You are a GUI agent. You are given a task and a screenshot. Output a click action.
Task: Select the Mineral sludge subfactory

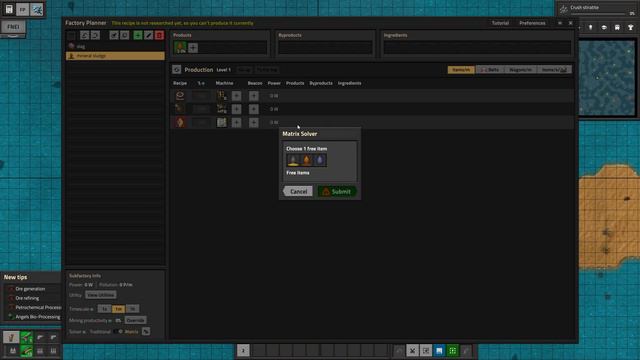(x=115, y=56)
